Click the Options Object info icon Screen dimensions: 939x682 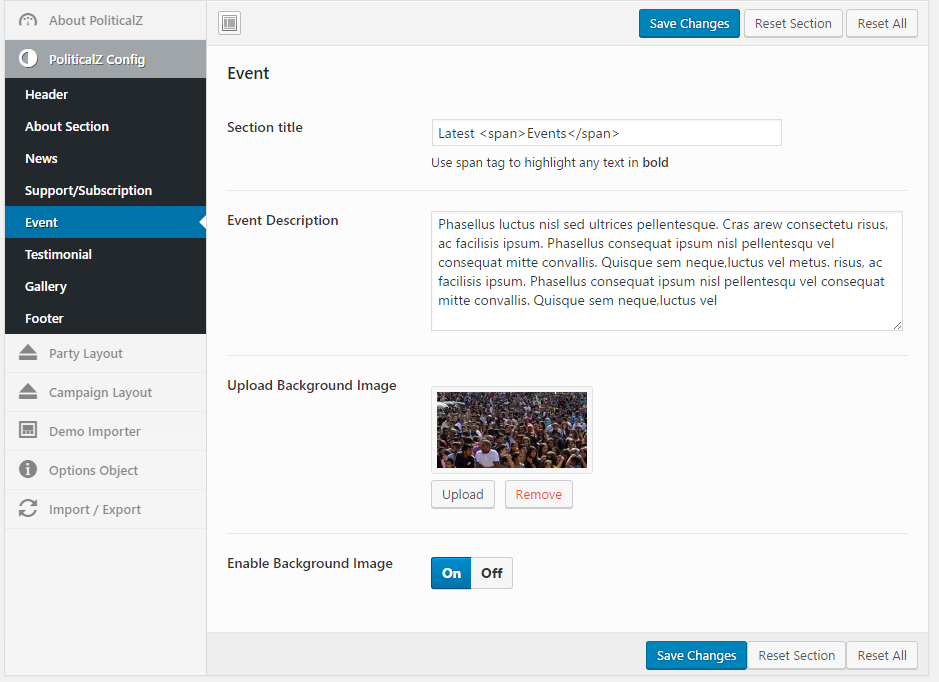click(x=28, y=469)
